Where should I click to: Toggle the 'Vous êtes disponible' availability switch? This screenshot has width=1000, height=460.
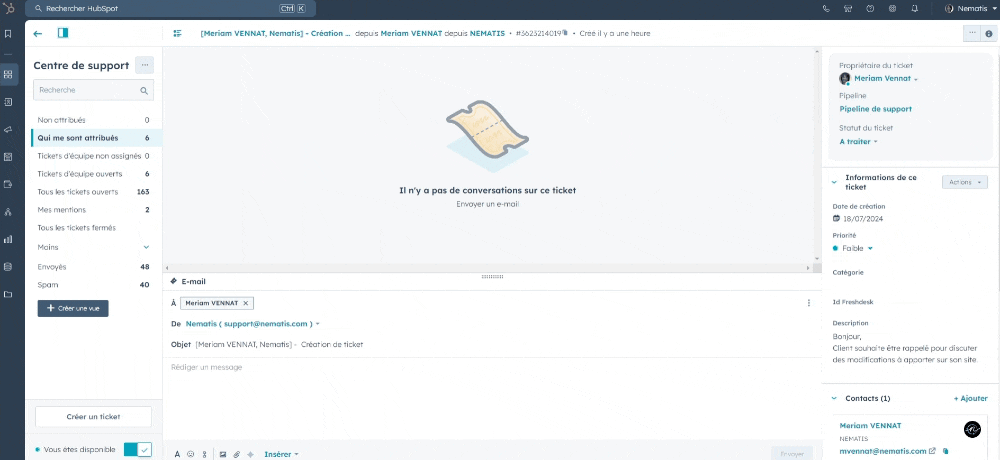[137, 450]
